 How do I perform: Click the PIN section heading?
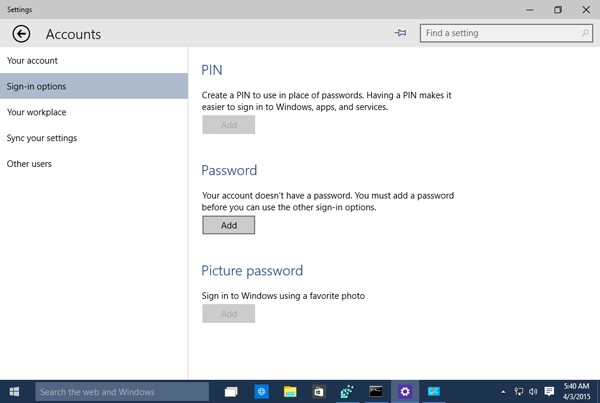click(212, 70)
